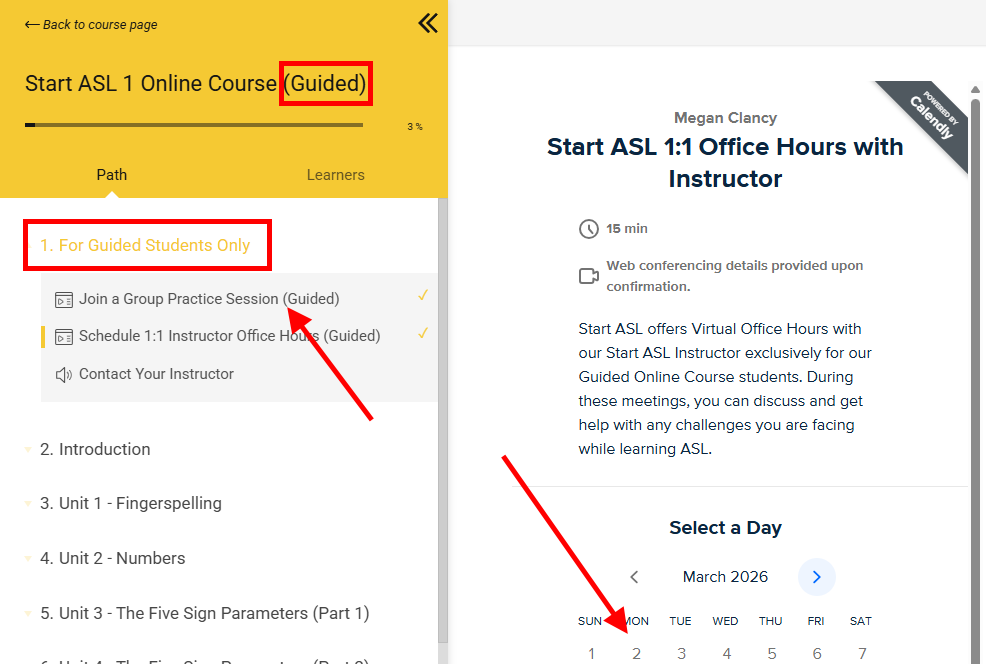Click the Megan Clancy host name

725,118
